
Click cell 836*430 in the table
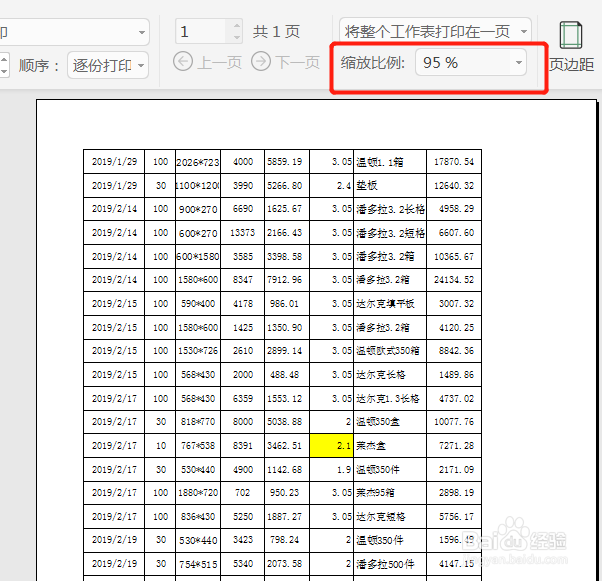[198, 516]
